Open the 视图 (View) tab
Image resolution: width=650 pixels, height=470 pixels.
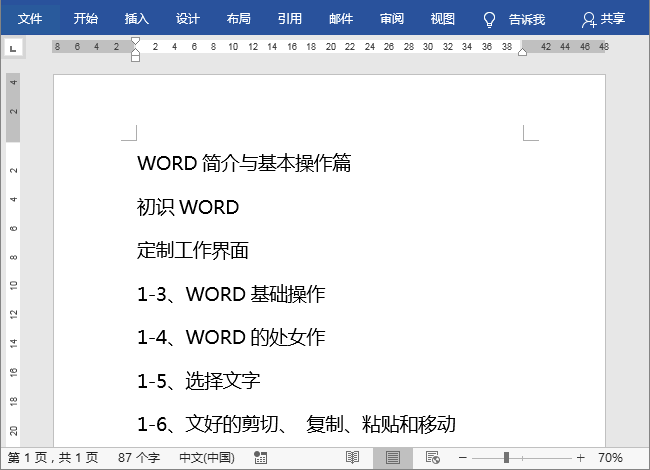(443, 19)
